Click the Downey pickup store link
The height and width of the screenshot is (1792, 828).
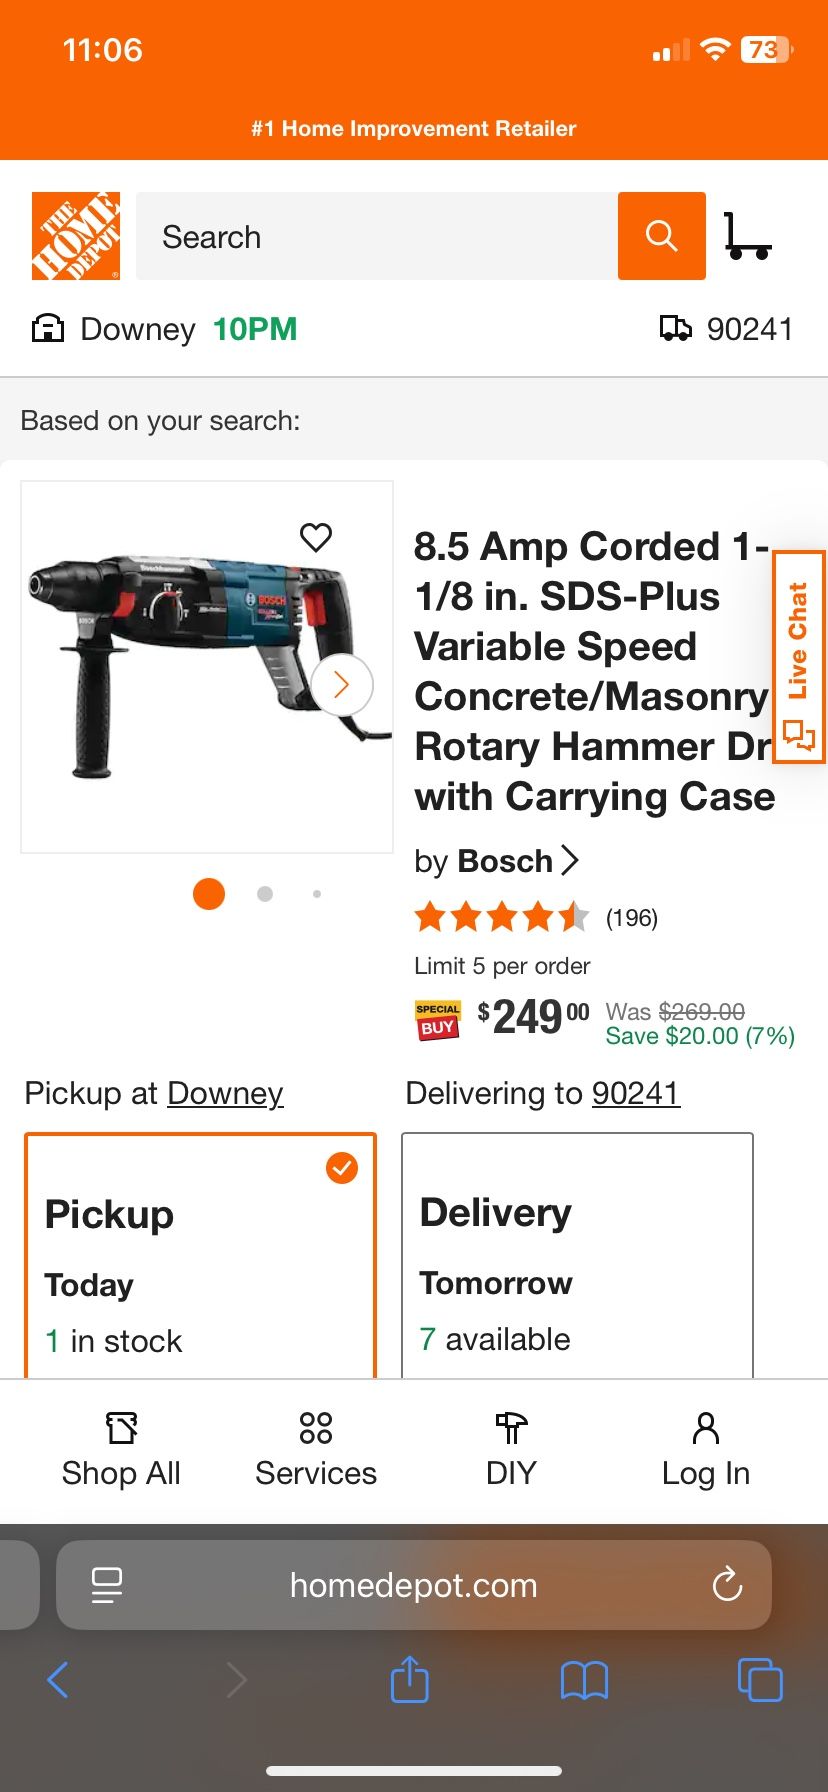[225, 1093]
